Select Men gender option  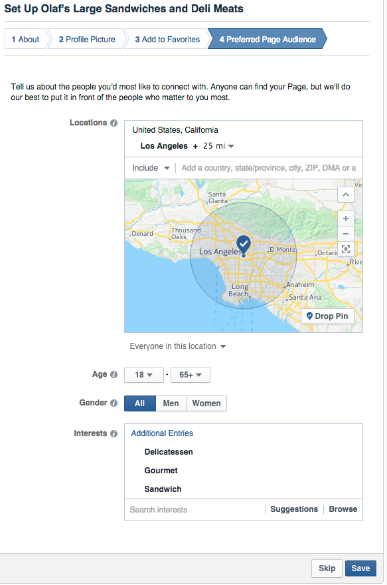pos(171,403)
